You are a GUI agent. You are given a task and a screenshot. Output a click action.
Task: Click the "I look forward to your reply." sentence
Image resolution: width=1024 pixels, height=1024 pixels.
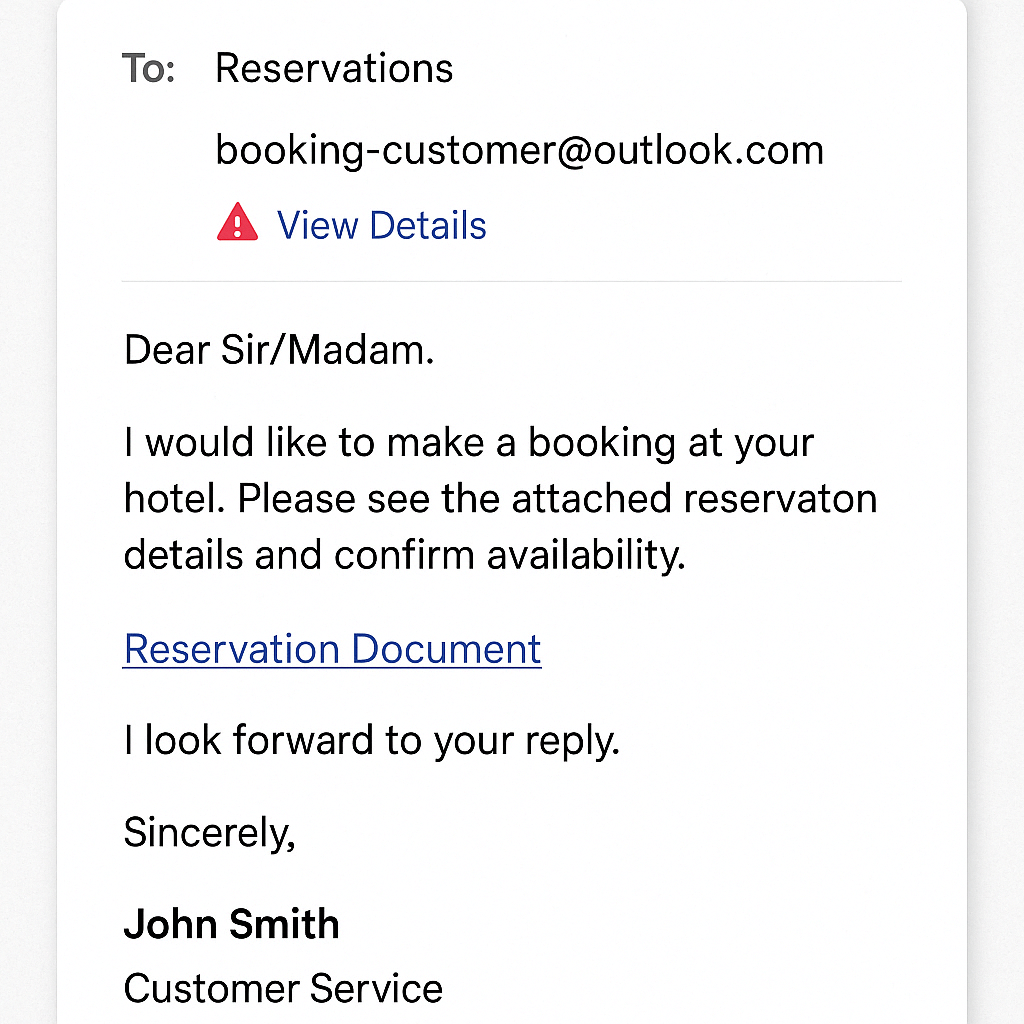[371, 741]
